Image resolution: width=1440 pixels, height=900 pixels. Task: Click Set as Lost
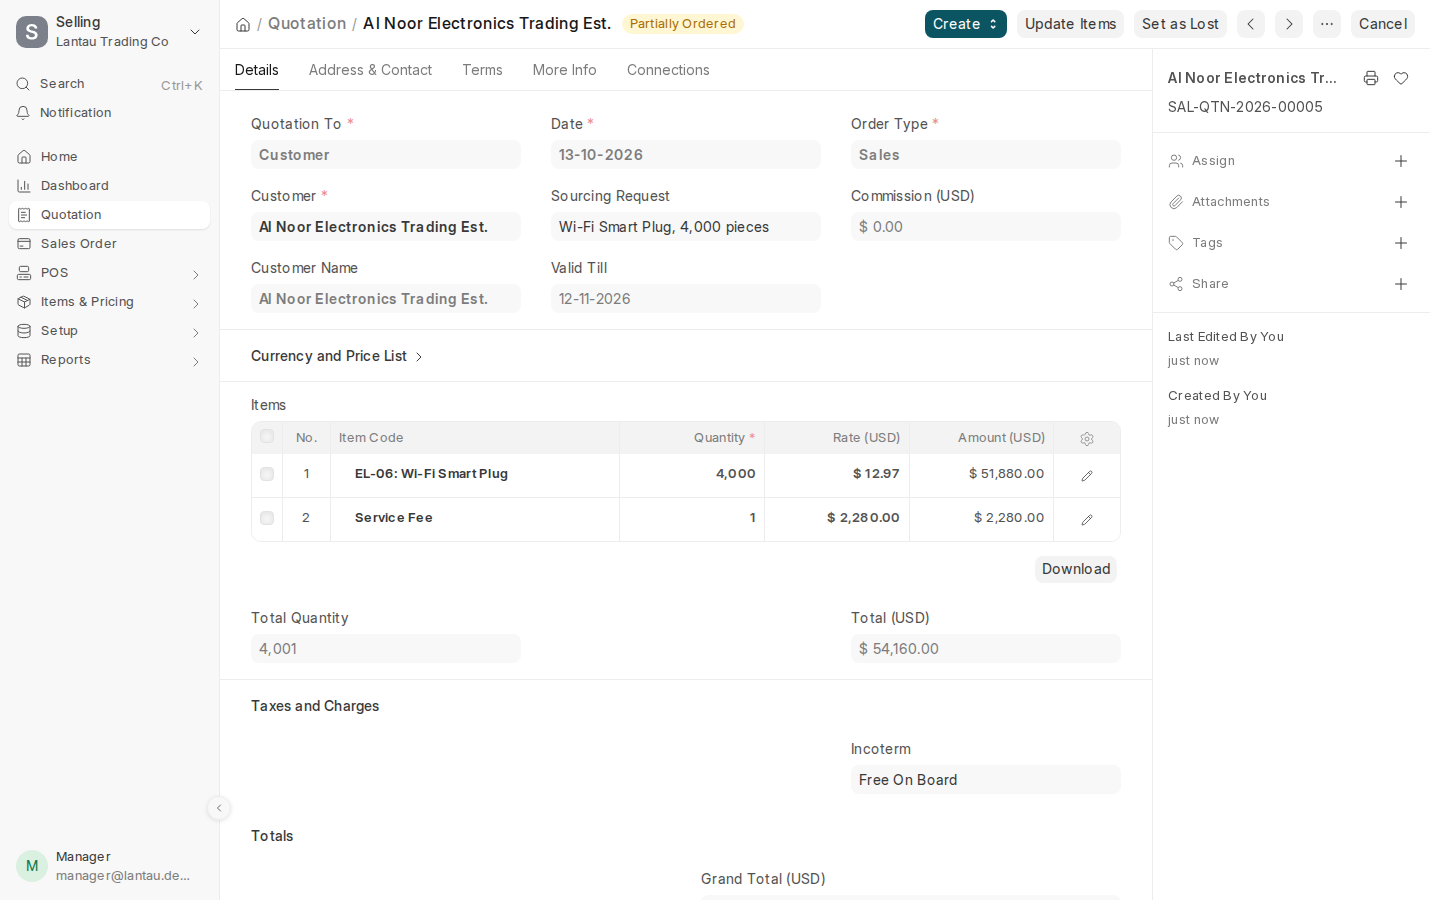1180,24
